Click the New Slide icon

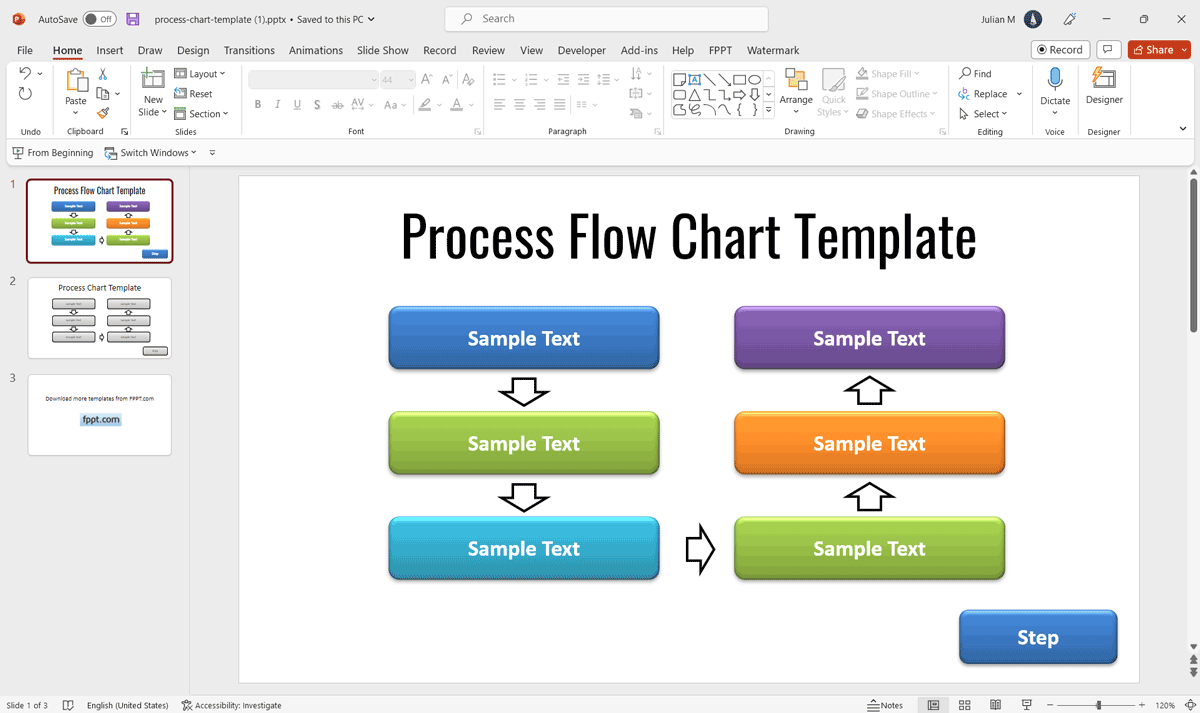coord(153,80)
